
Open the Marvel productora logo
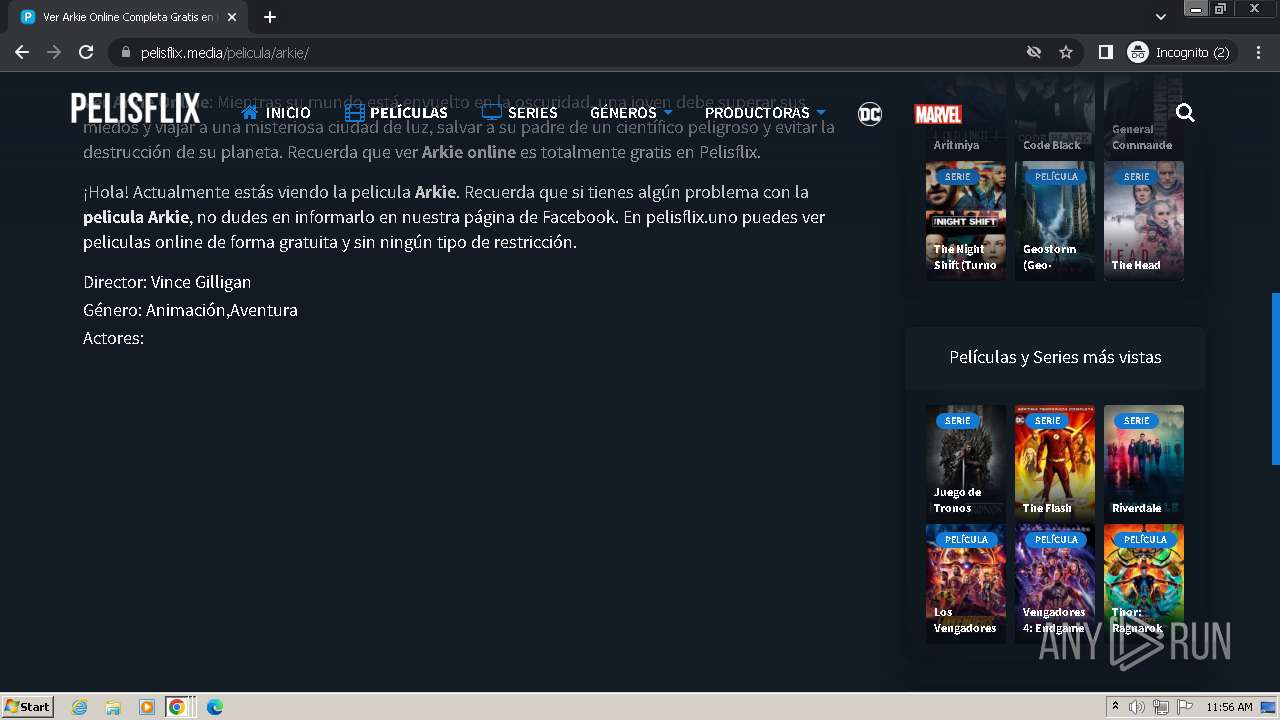pyautogui.click(x=938, y=113)
